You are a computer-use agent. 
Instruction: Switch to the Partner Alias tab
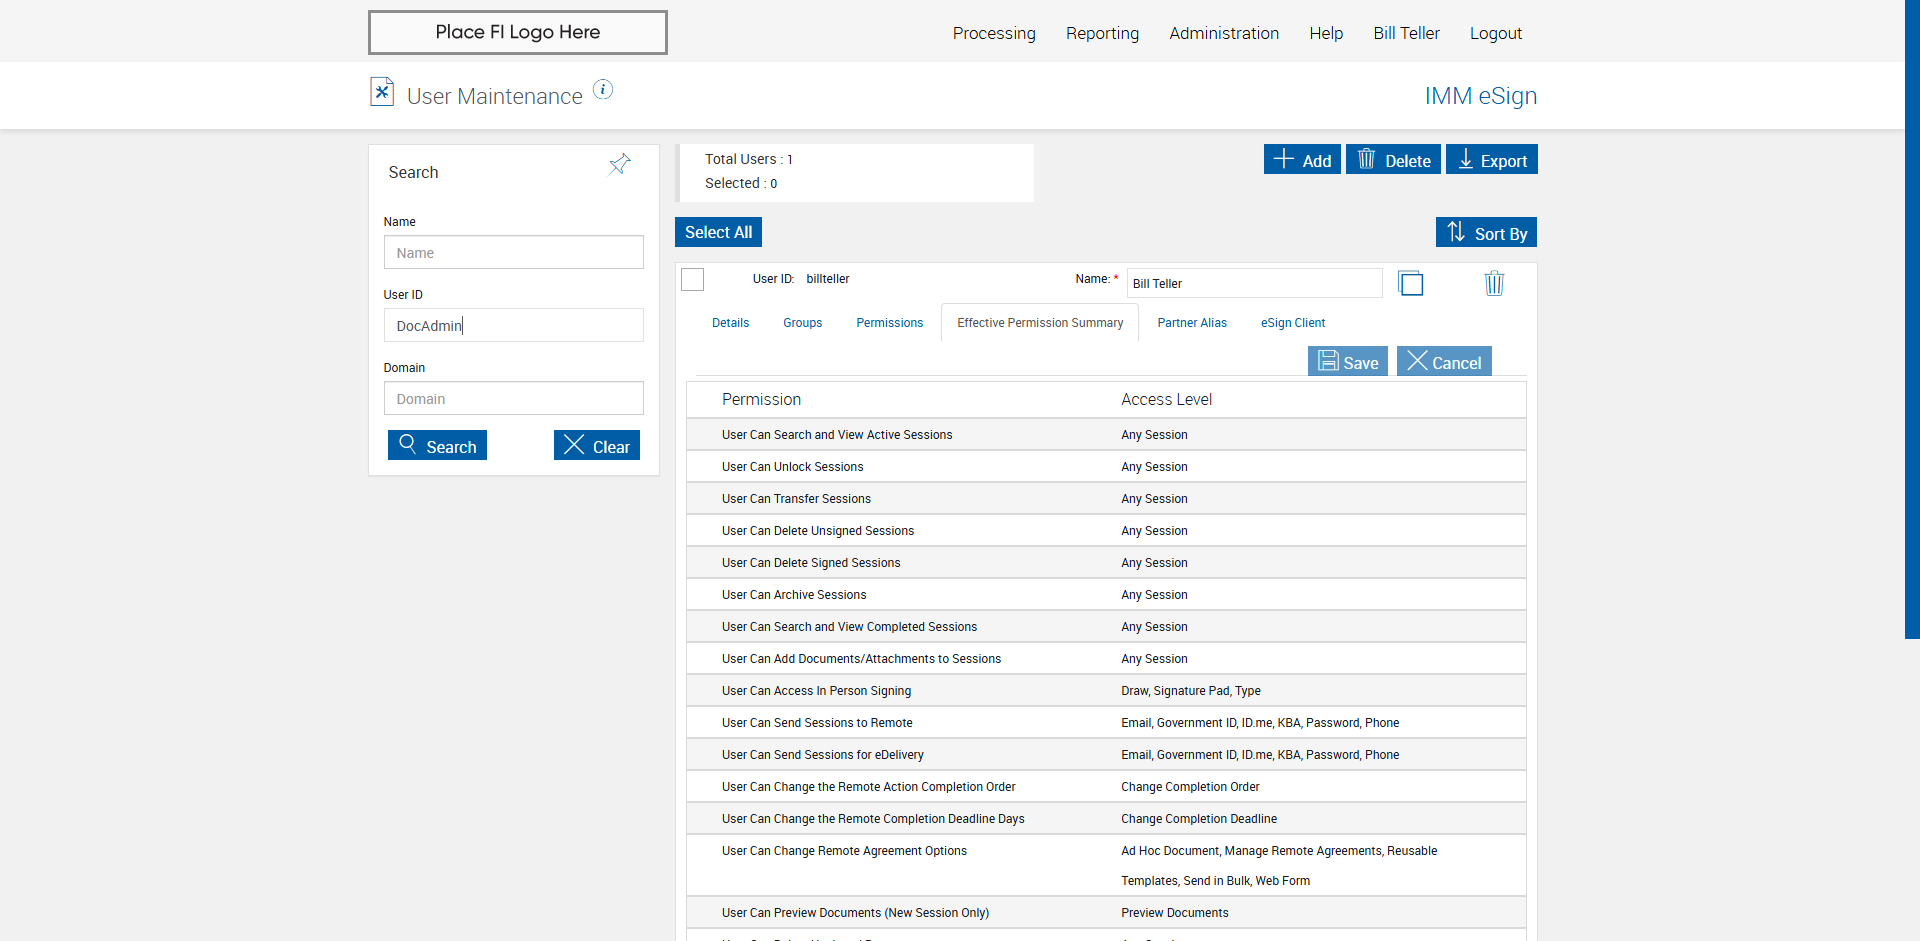click(1192, 323)
